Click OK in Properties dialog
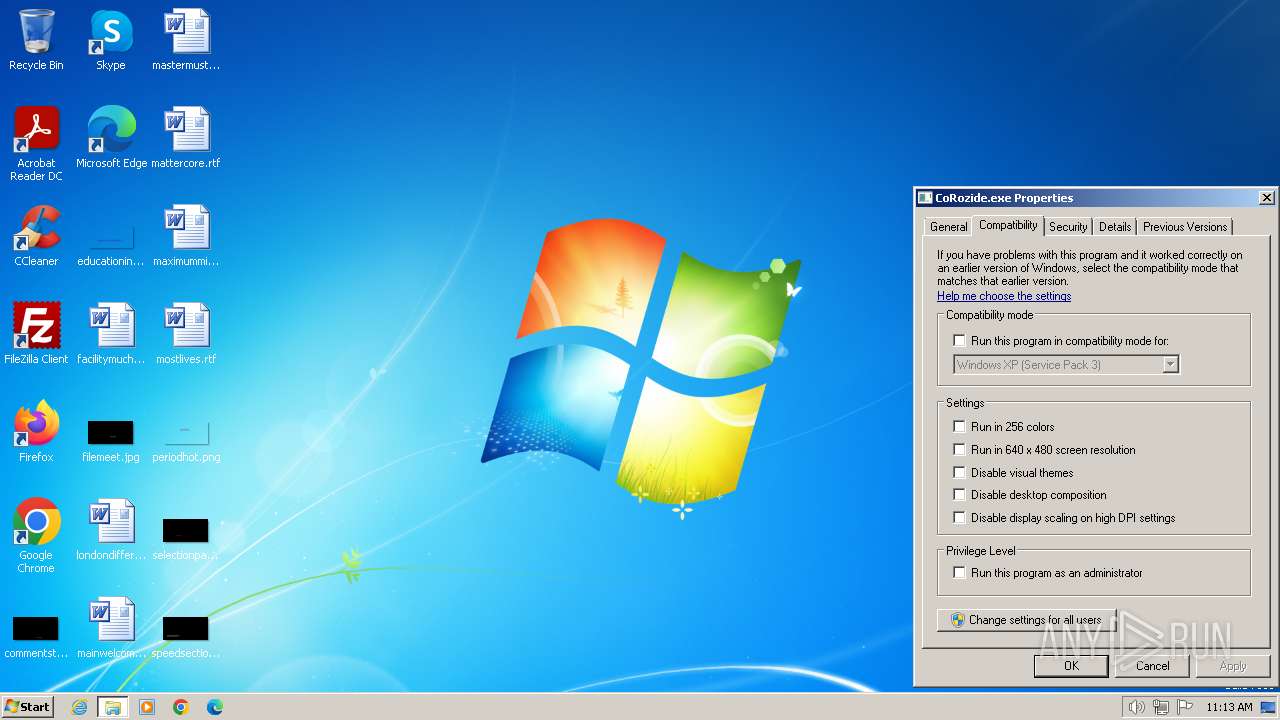The height and width of the screenshot is (720, 1280). (x=1071, y=666)
